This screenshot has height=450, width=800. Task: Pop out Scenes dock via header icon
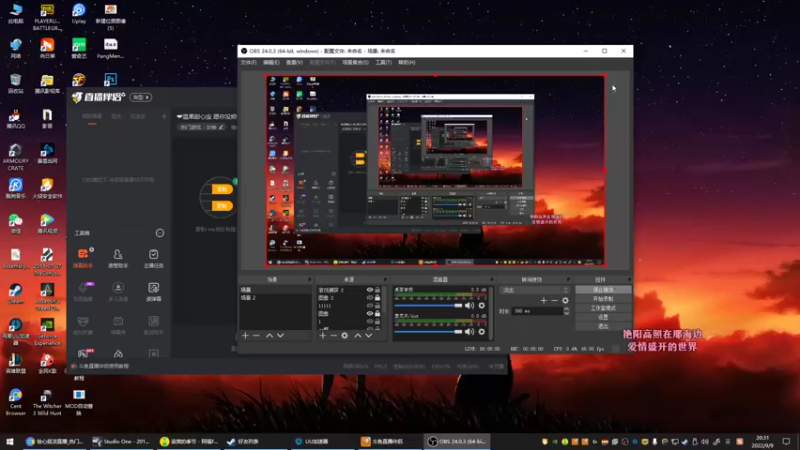(309, 280)
